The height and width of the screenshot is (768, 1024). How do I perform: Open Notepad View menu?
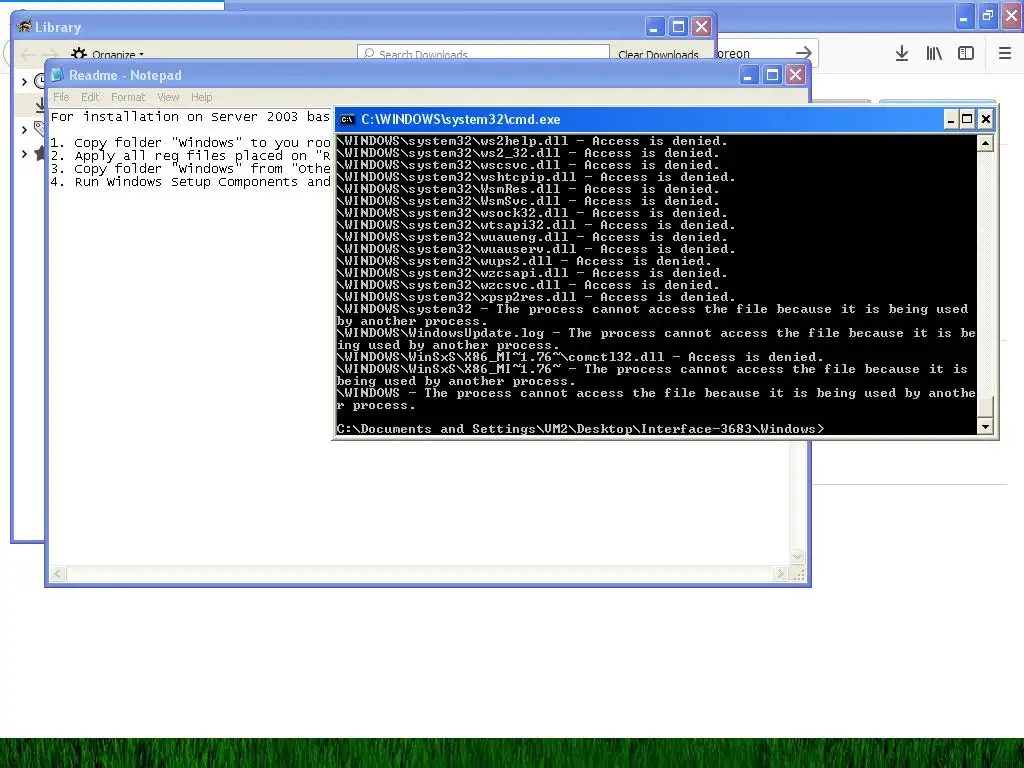[168, 97]
